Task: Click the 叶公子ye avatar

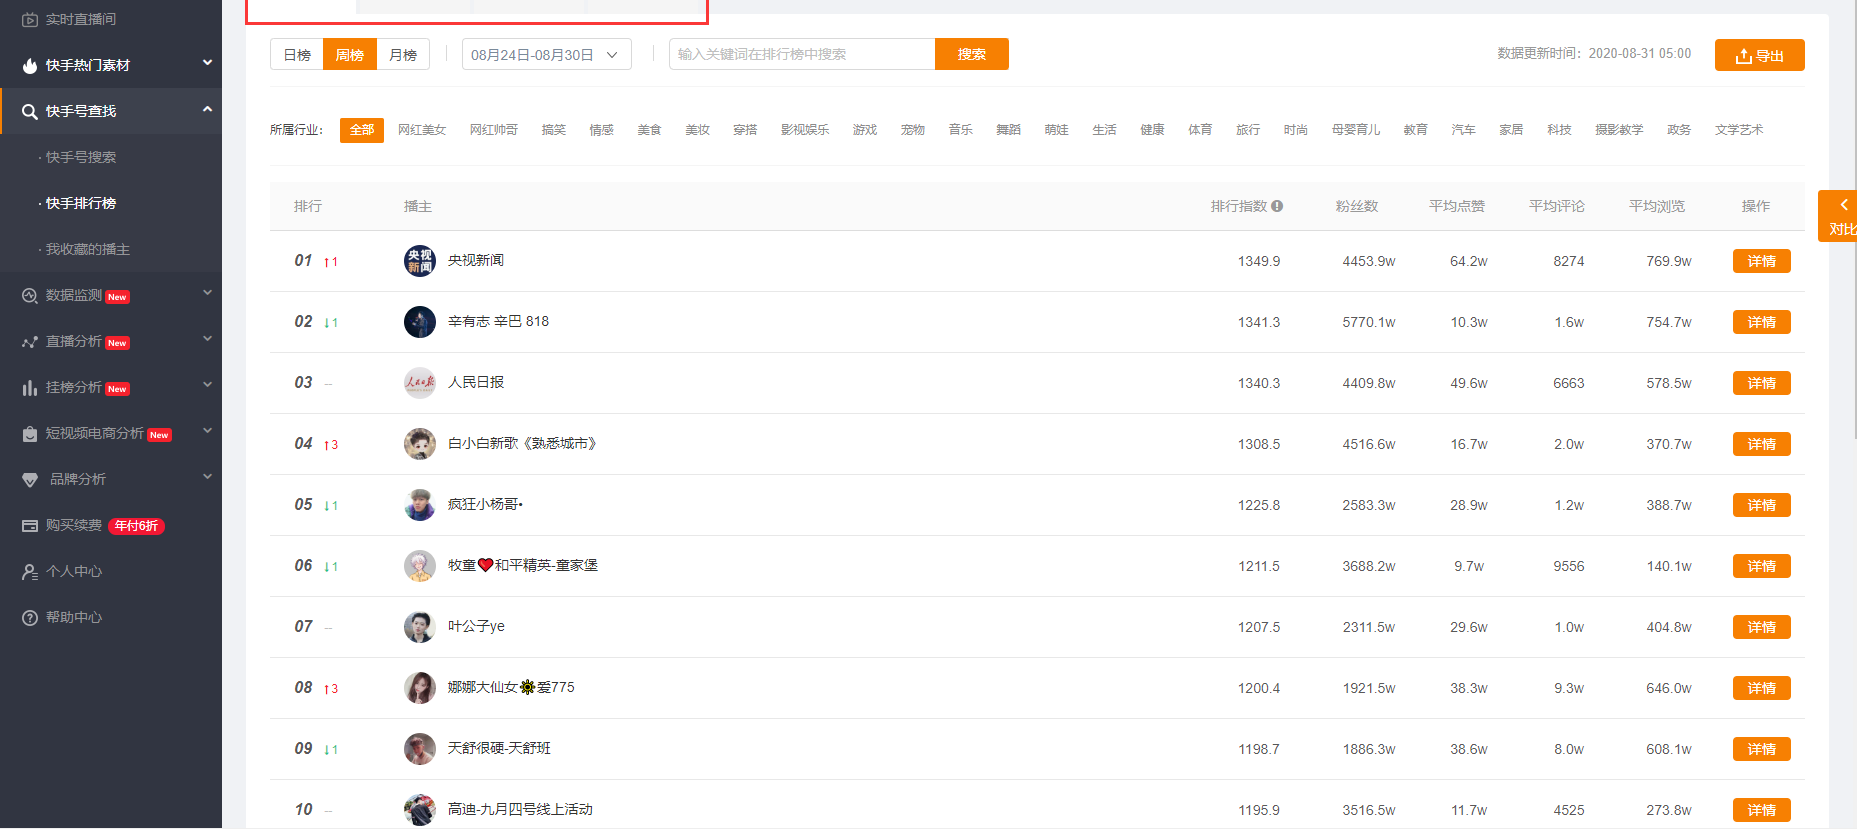Action: point(420,627)
